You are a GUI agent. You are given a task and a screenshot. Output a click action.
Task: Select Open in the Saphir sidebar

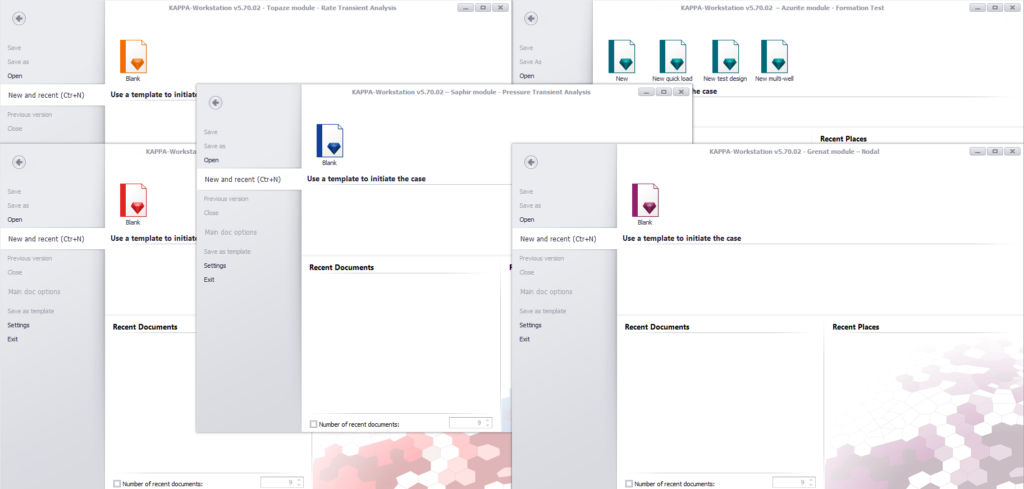coord(211,160)
